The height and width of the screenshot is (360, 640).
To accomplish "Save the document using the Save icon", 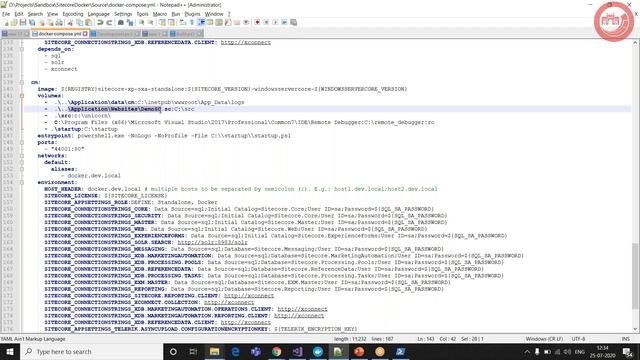I will click(23, 22).
